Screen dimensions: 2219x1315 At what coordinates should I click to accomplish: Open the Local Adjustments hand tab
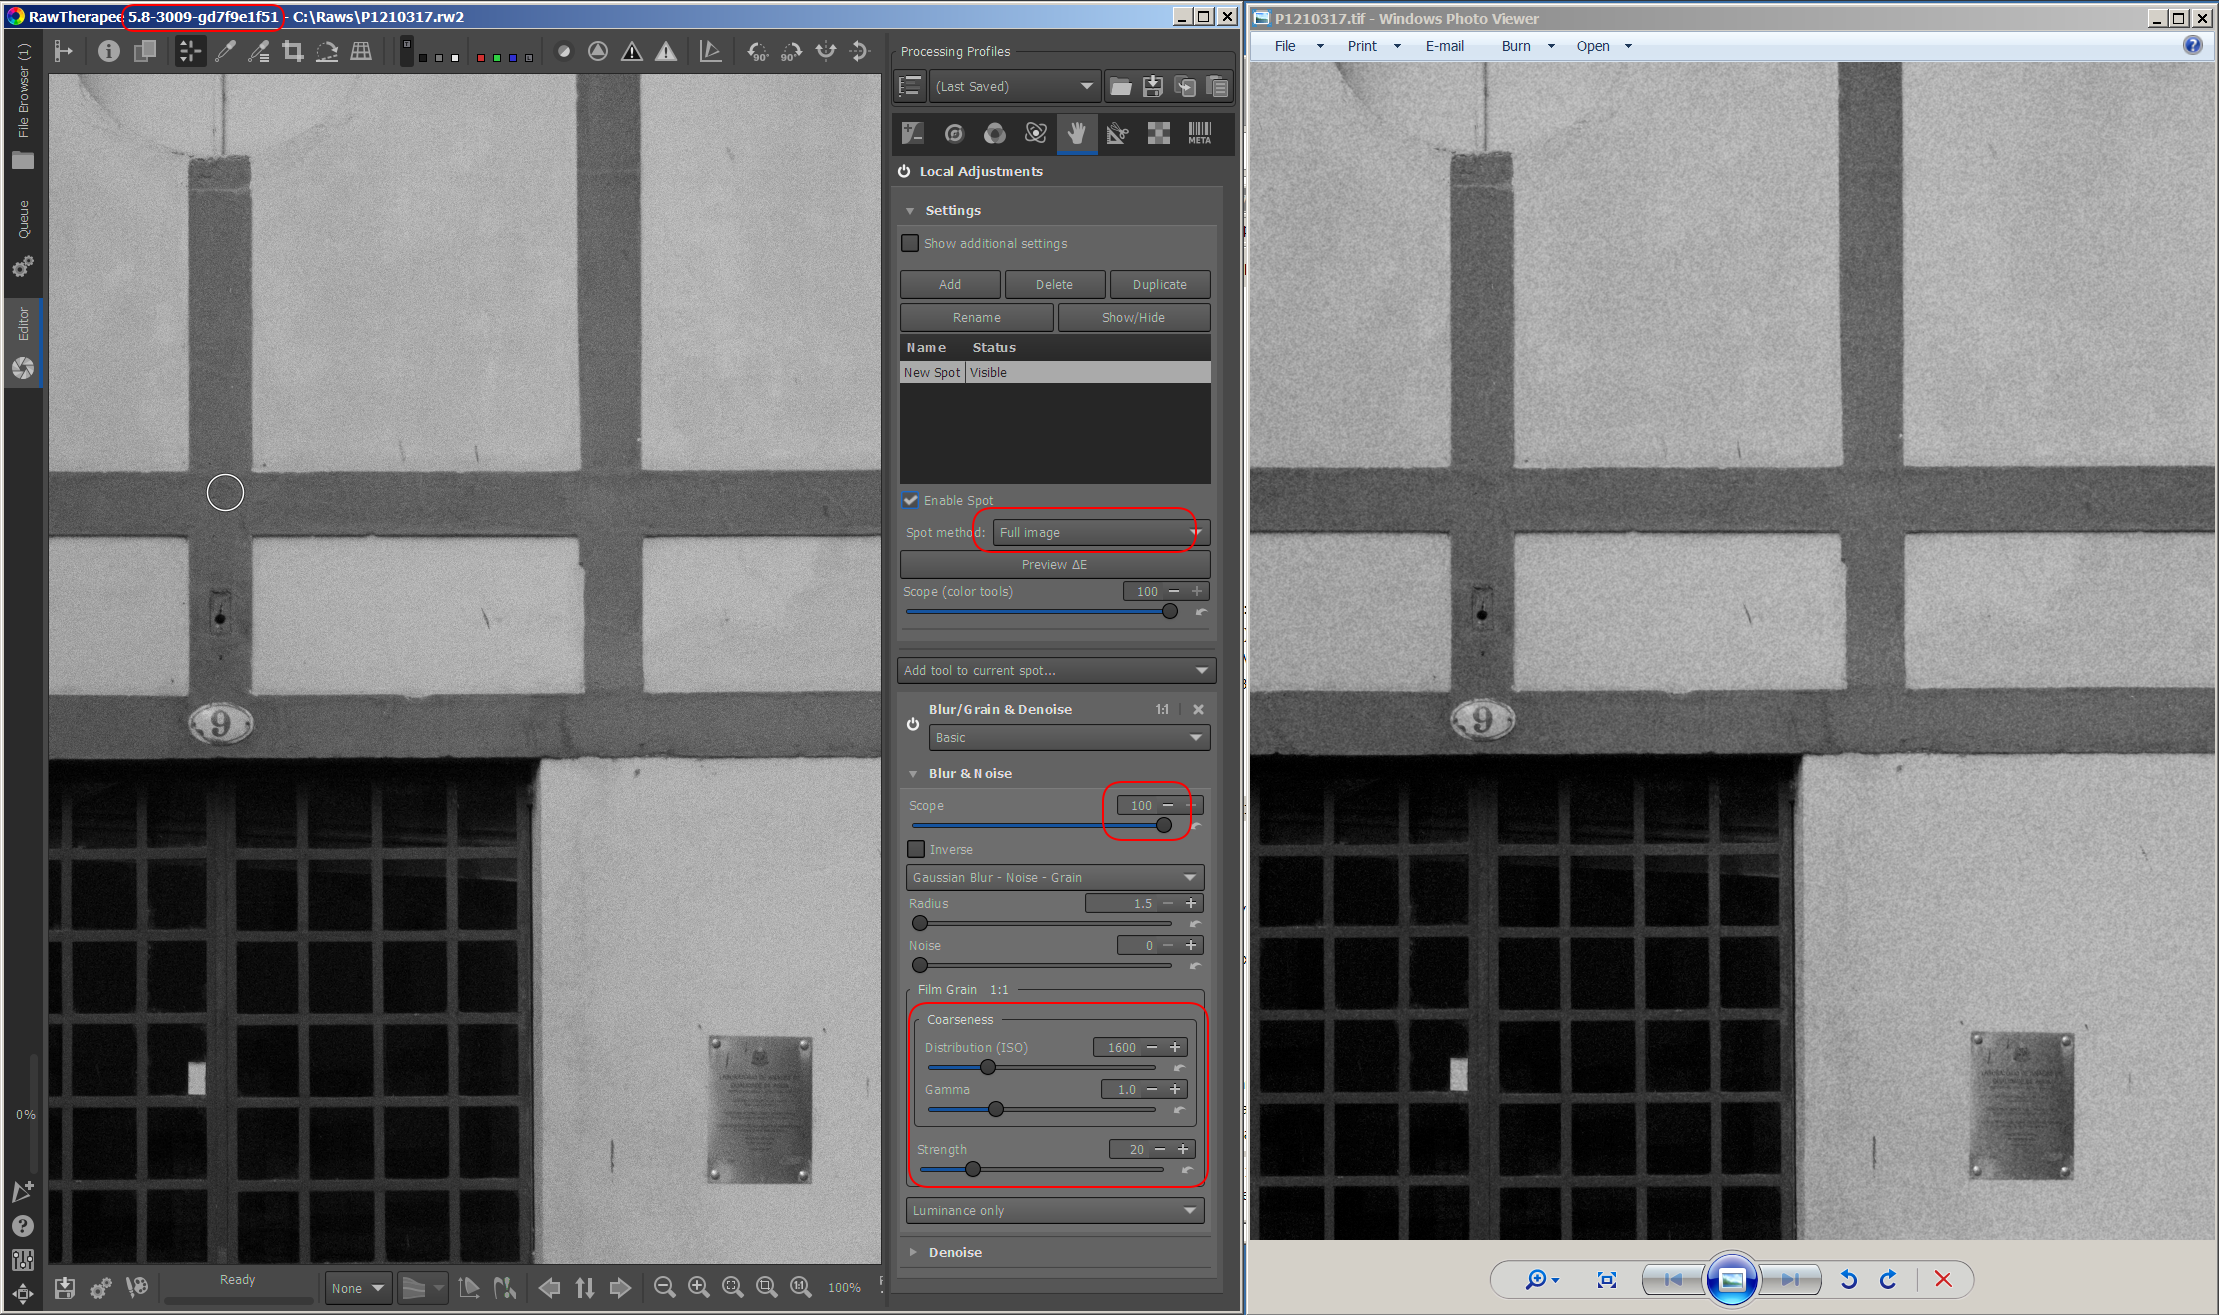click(x=1076, y=133)
